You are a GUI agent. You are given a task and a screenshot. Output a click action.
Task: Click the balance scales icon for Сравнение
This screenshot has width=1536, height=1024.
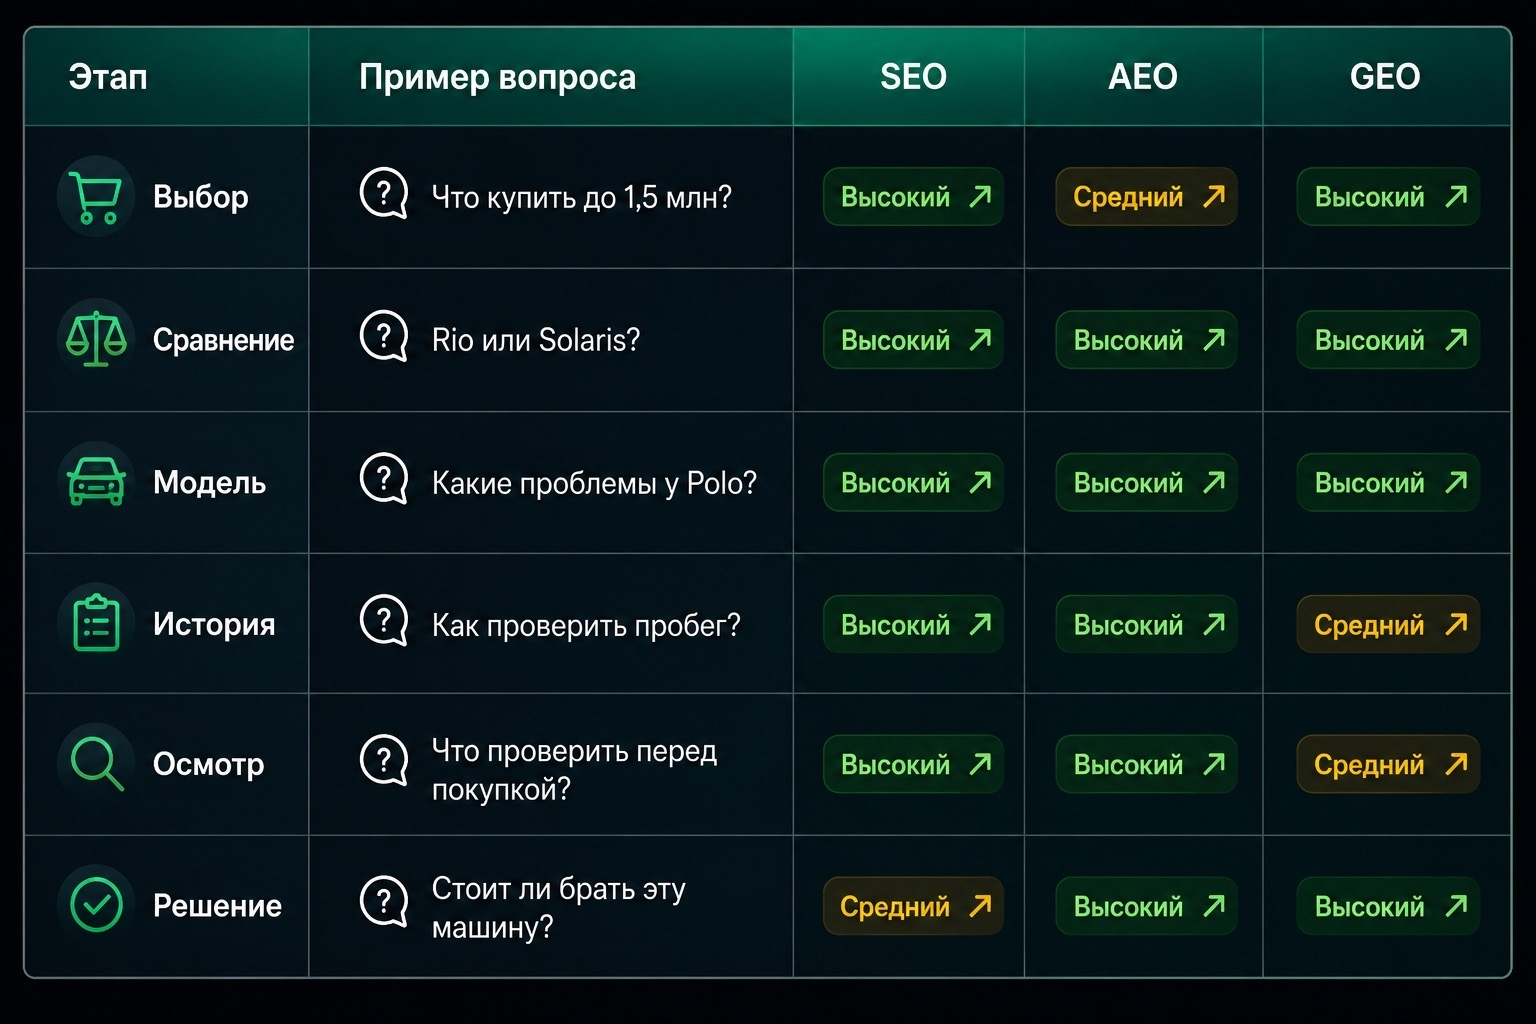(96, 339)
